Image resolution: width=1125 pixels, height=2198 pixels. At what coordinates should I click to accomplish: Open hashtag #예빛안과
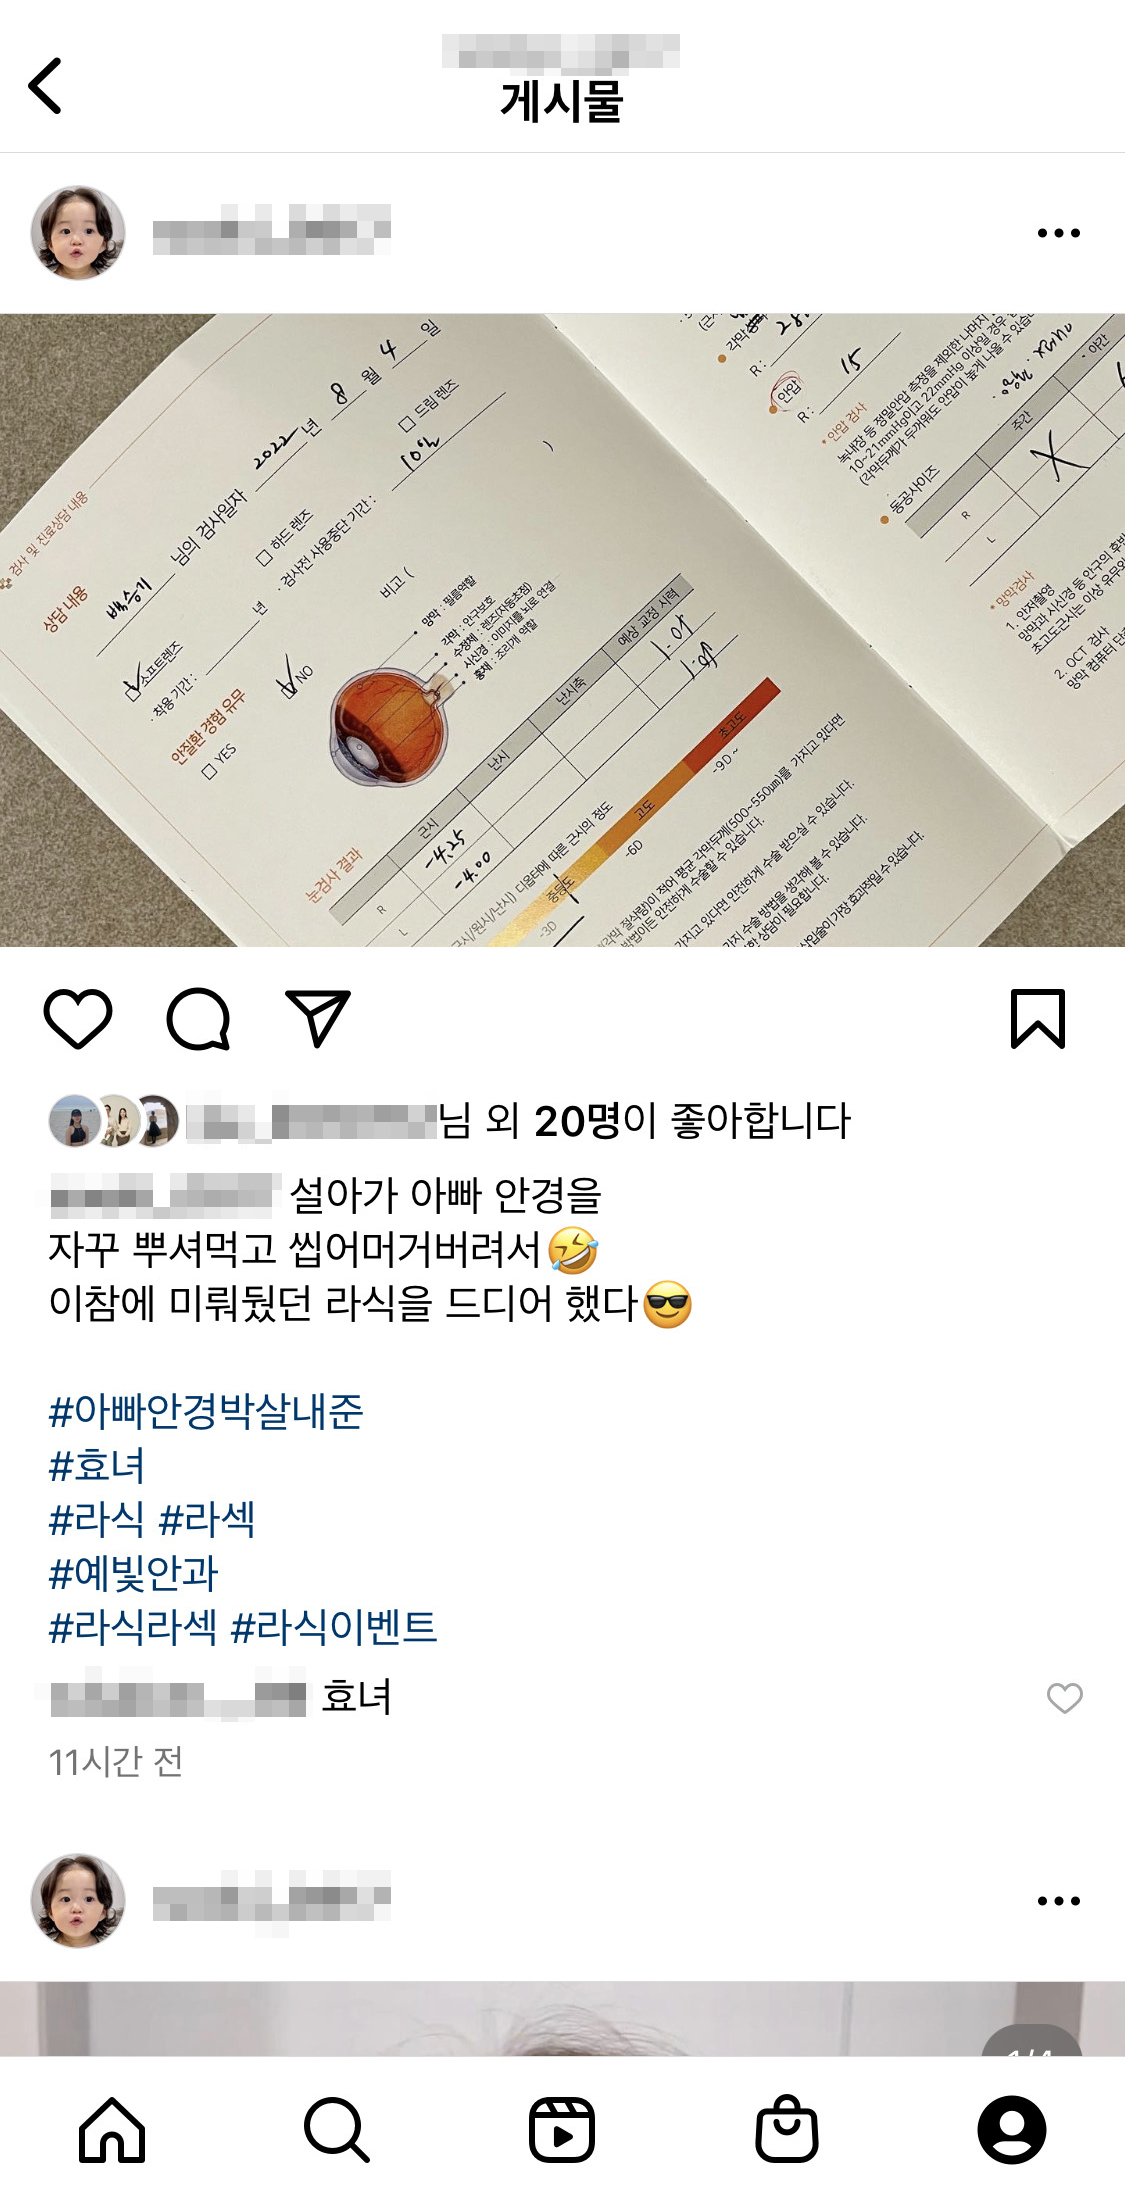tap(133, 1573)
